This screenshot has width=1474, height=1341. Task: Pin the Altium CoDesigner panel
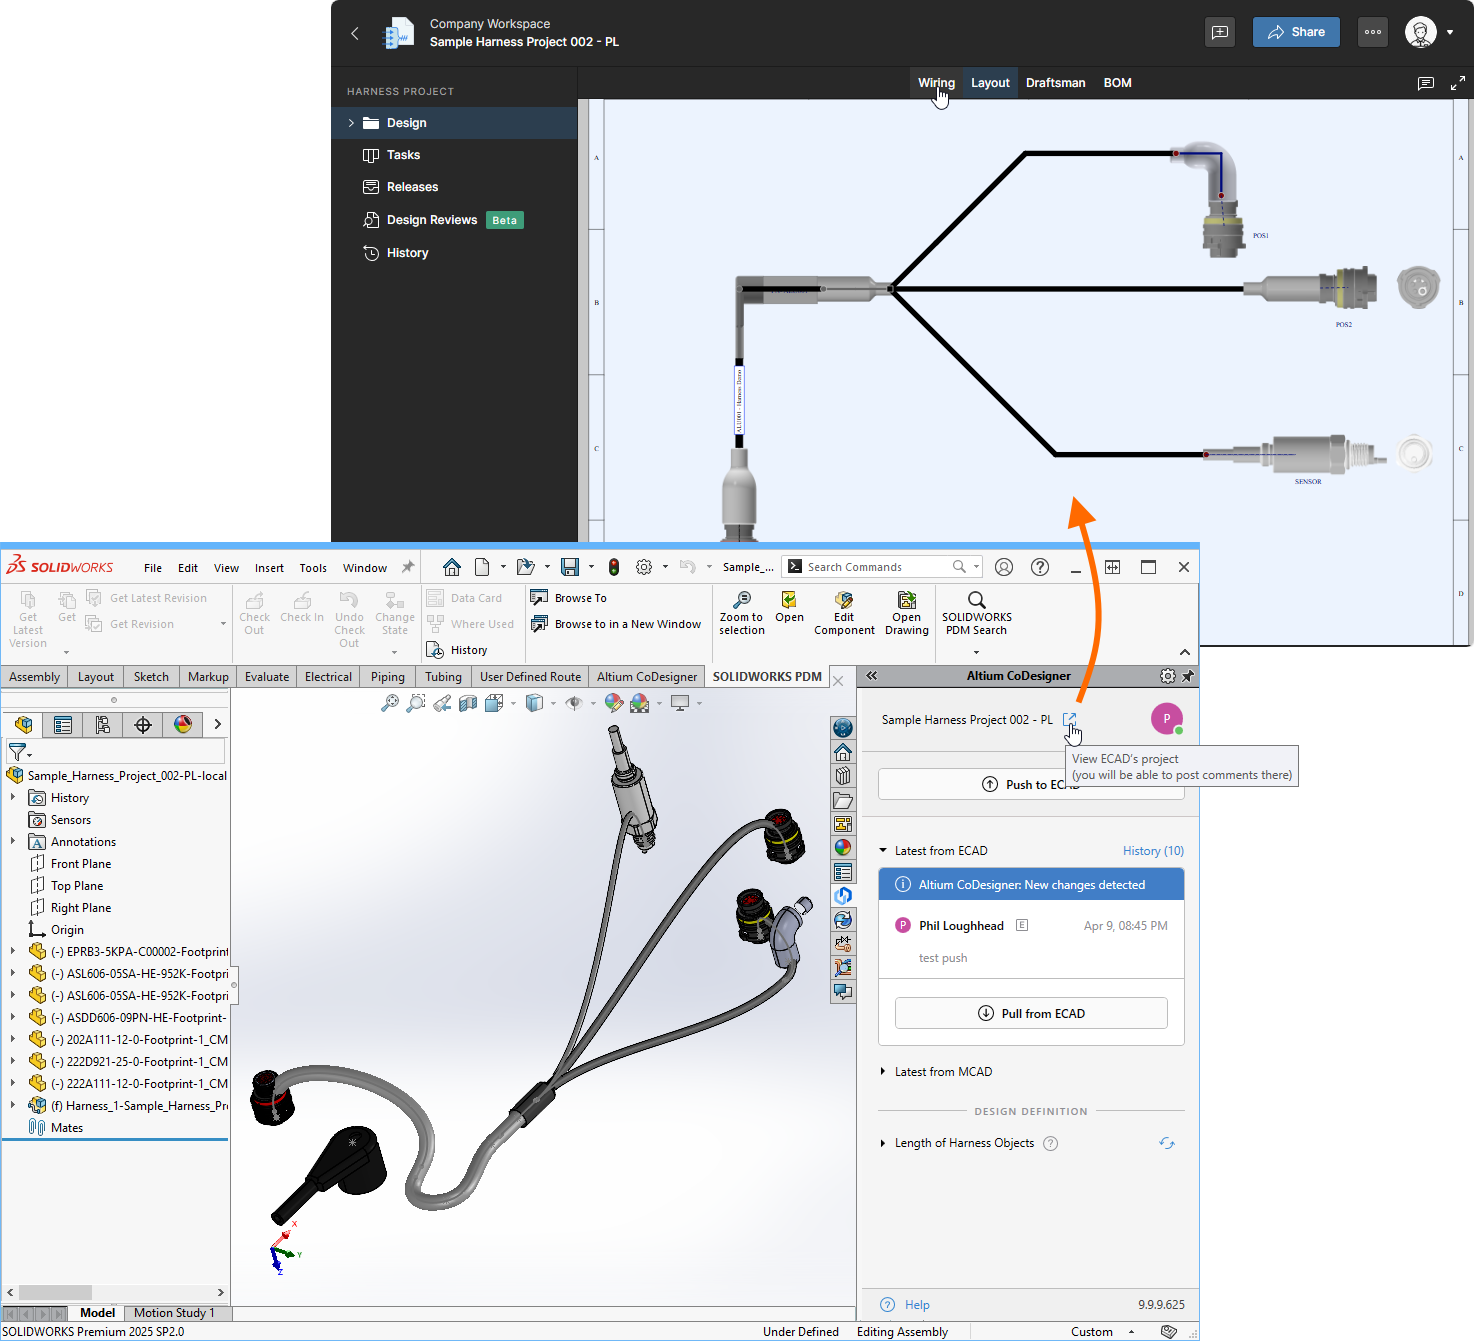click(1188, 676)
